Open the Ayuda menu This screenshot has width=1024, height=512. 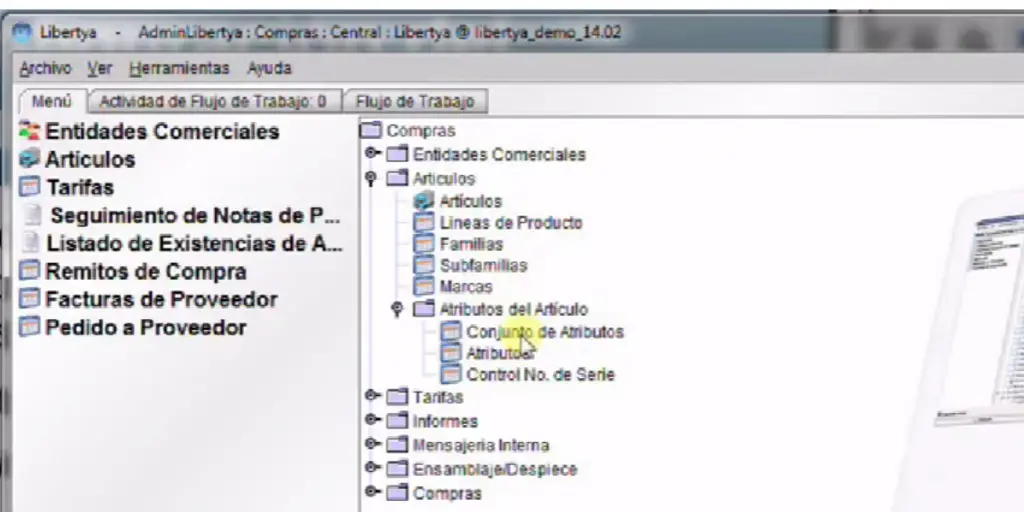click(x=269, y=69)
